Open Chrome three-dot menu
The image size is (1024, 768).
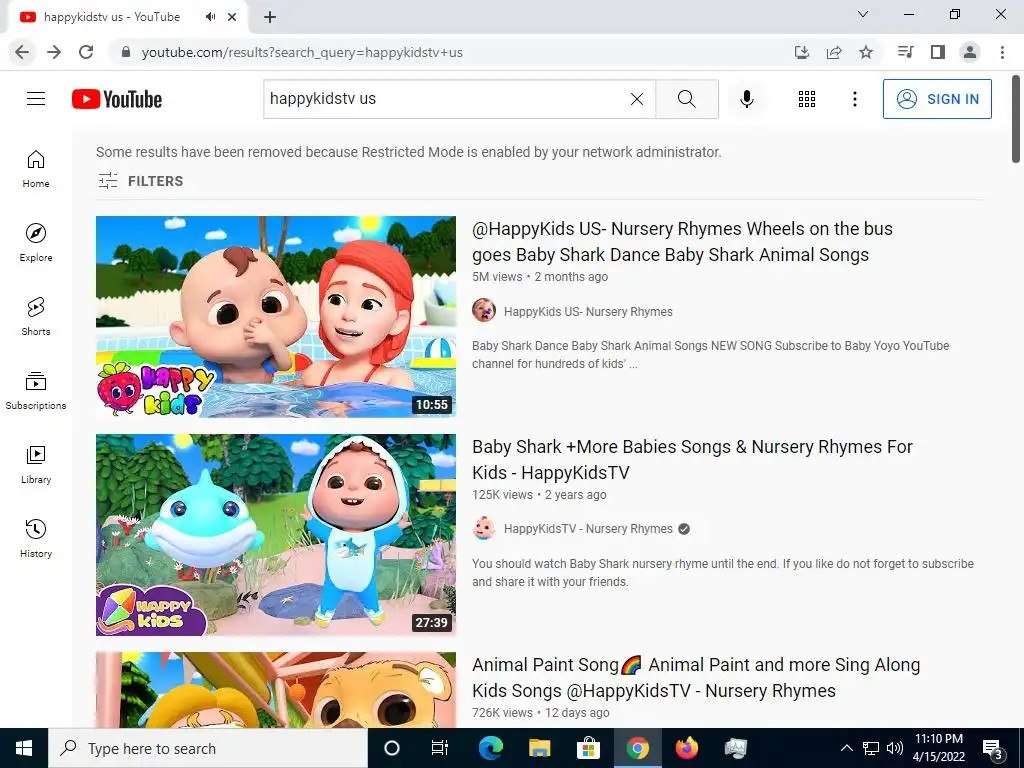pyautogui.click(x=1002, y=52)
